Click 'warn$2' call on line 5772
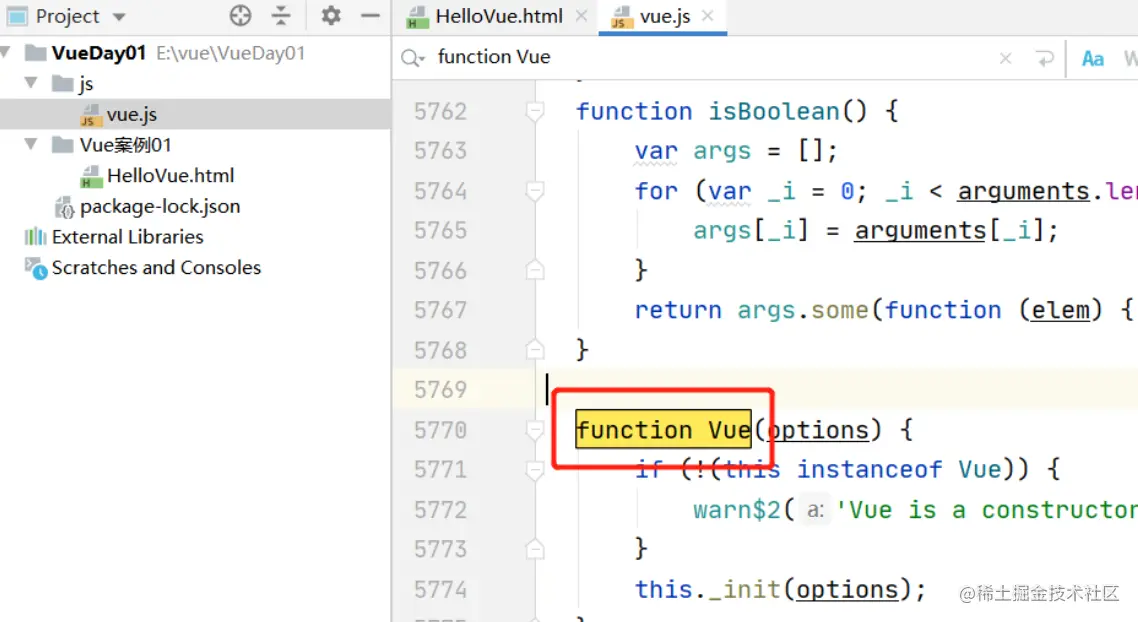 736,510
